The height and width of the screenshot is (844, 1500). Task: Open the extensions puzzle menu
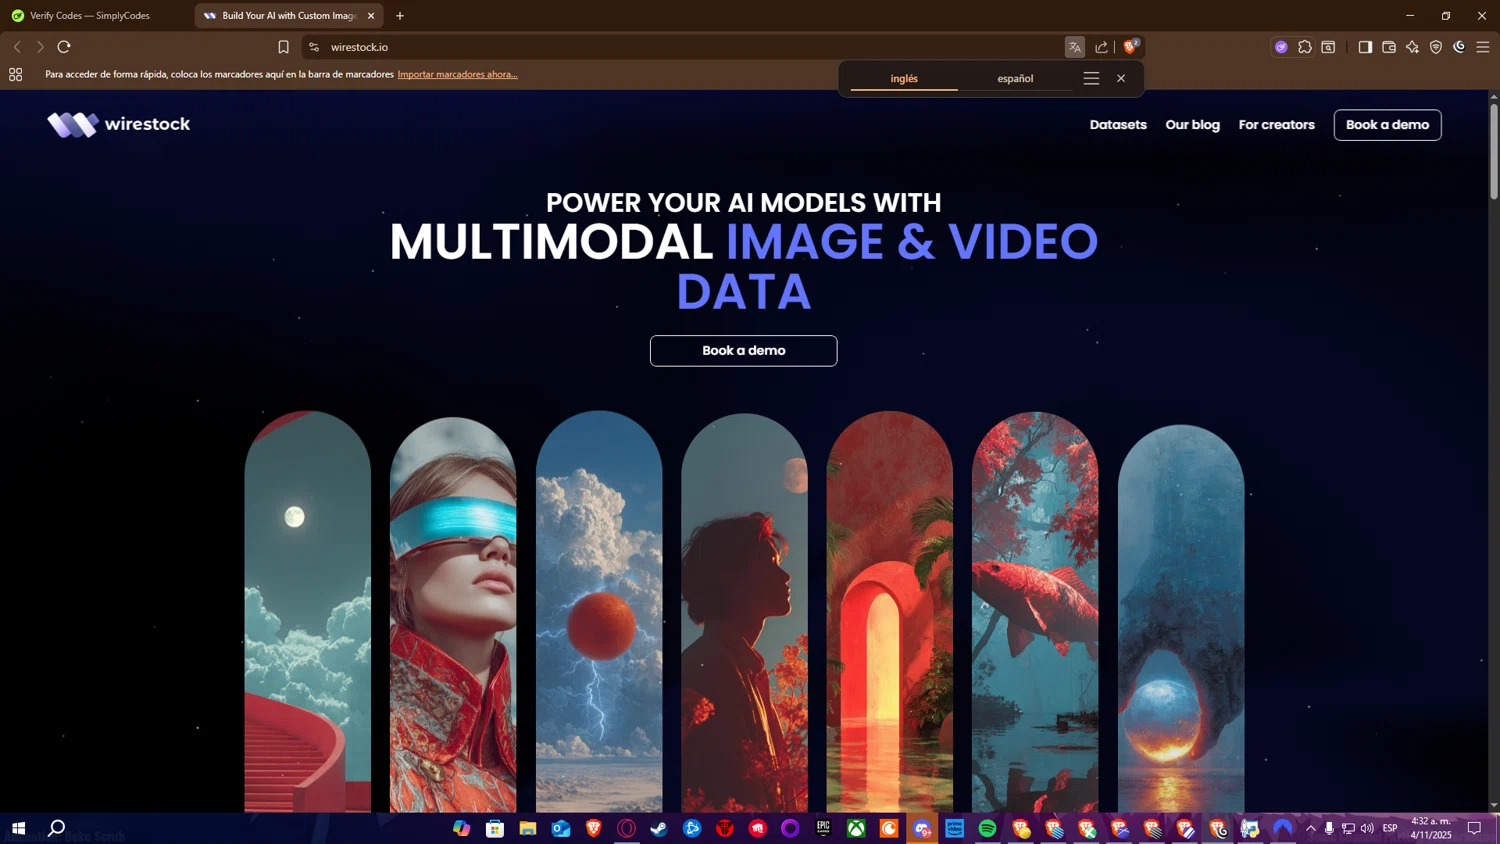point(1305,47)
